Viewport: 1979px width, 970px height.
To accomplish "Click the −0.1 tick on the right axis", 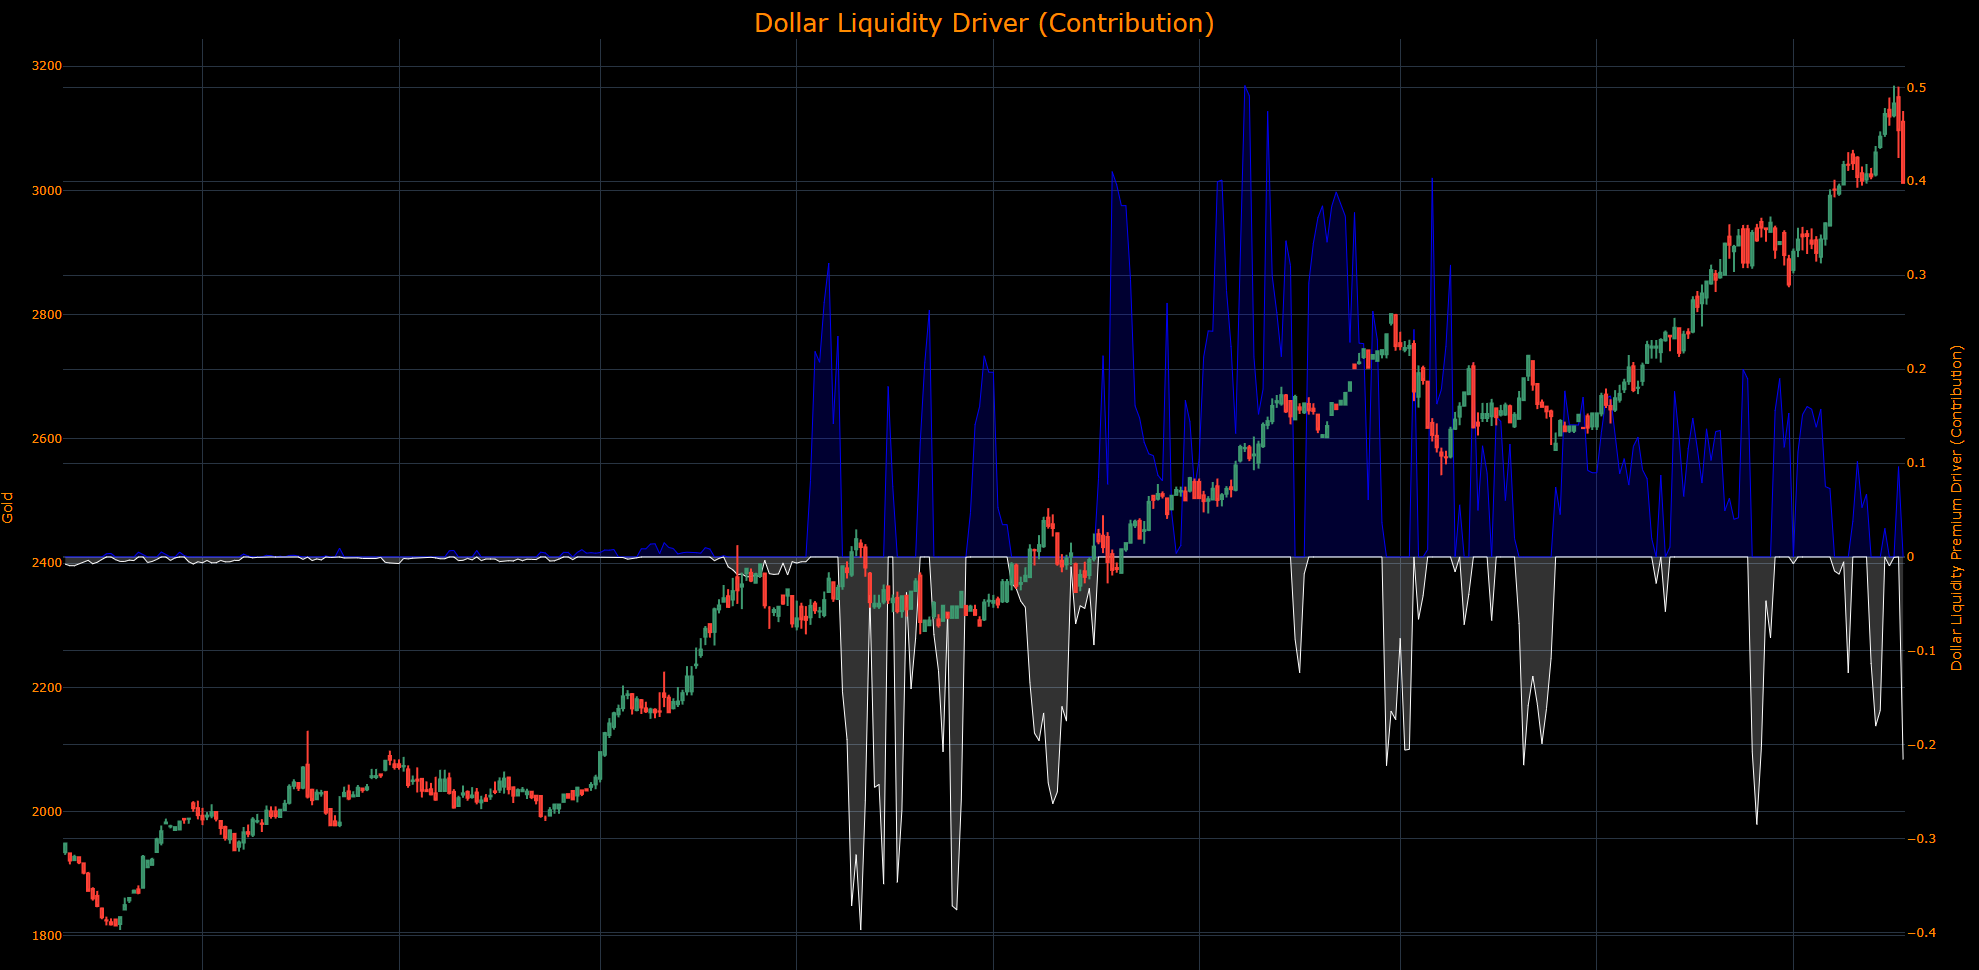I will click(1921, 651).
